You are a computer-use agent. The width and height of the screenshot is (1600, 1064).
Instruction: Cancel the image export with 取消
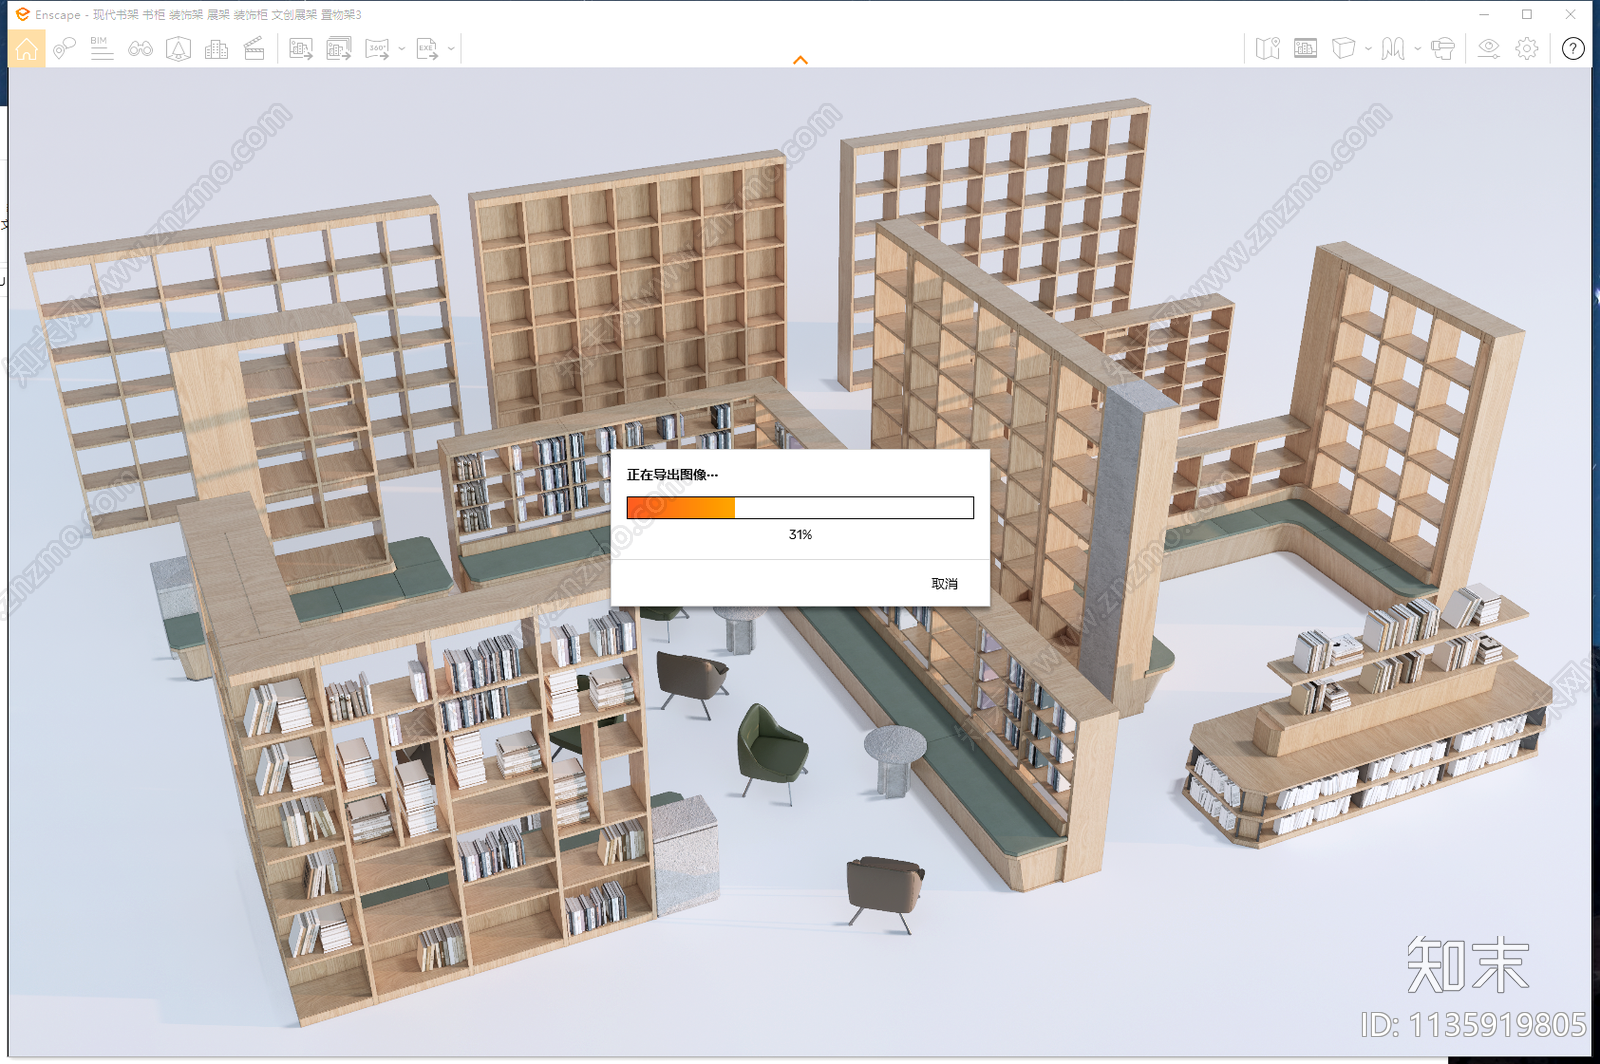[x=944, y=584]
